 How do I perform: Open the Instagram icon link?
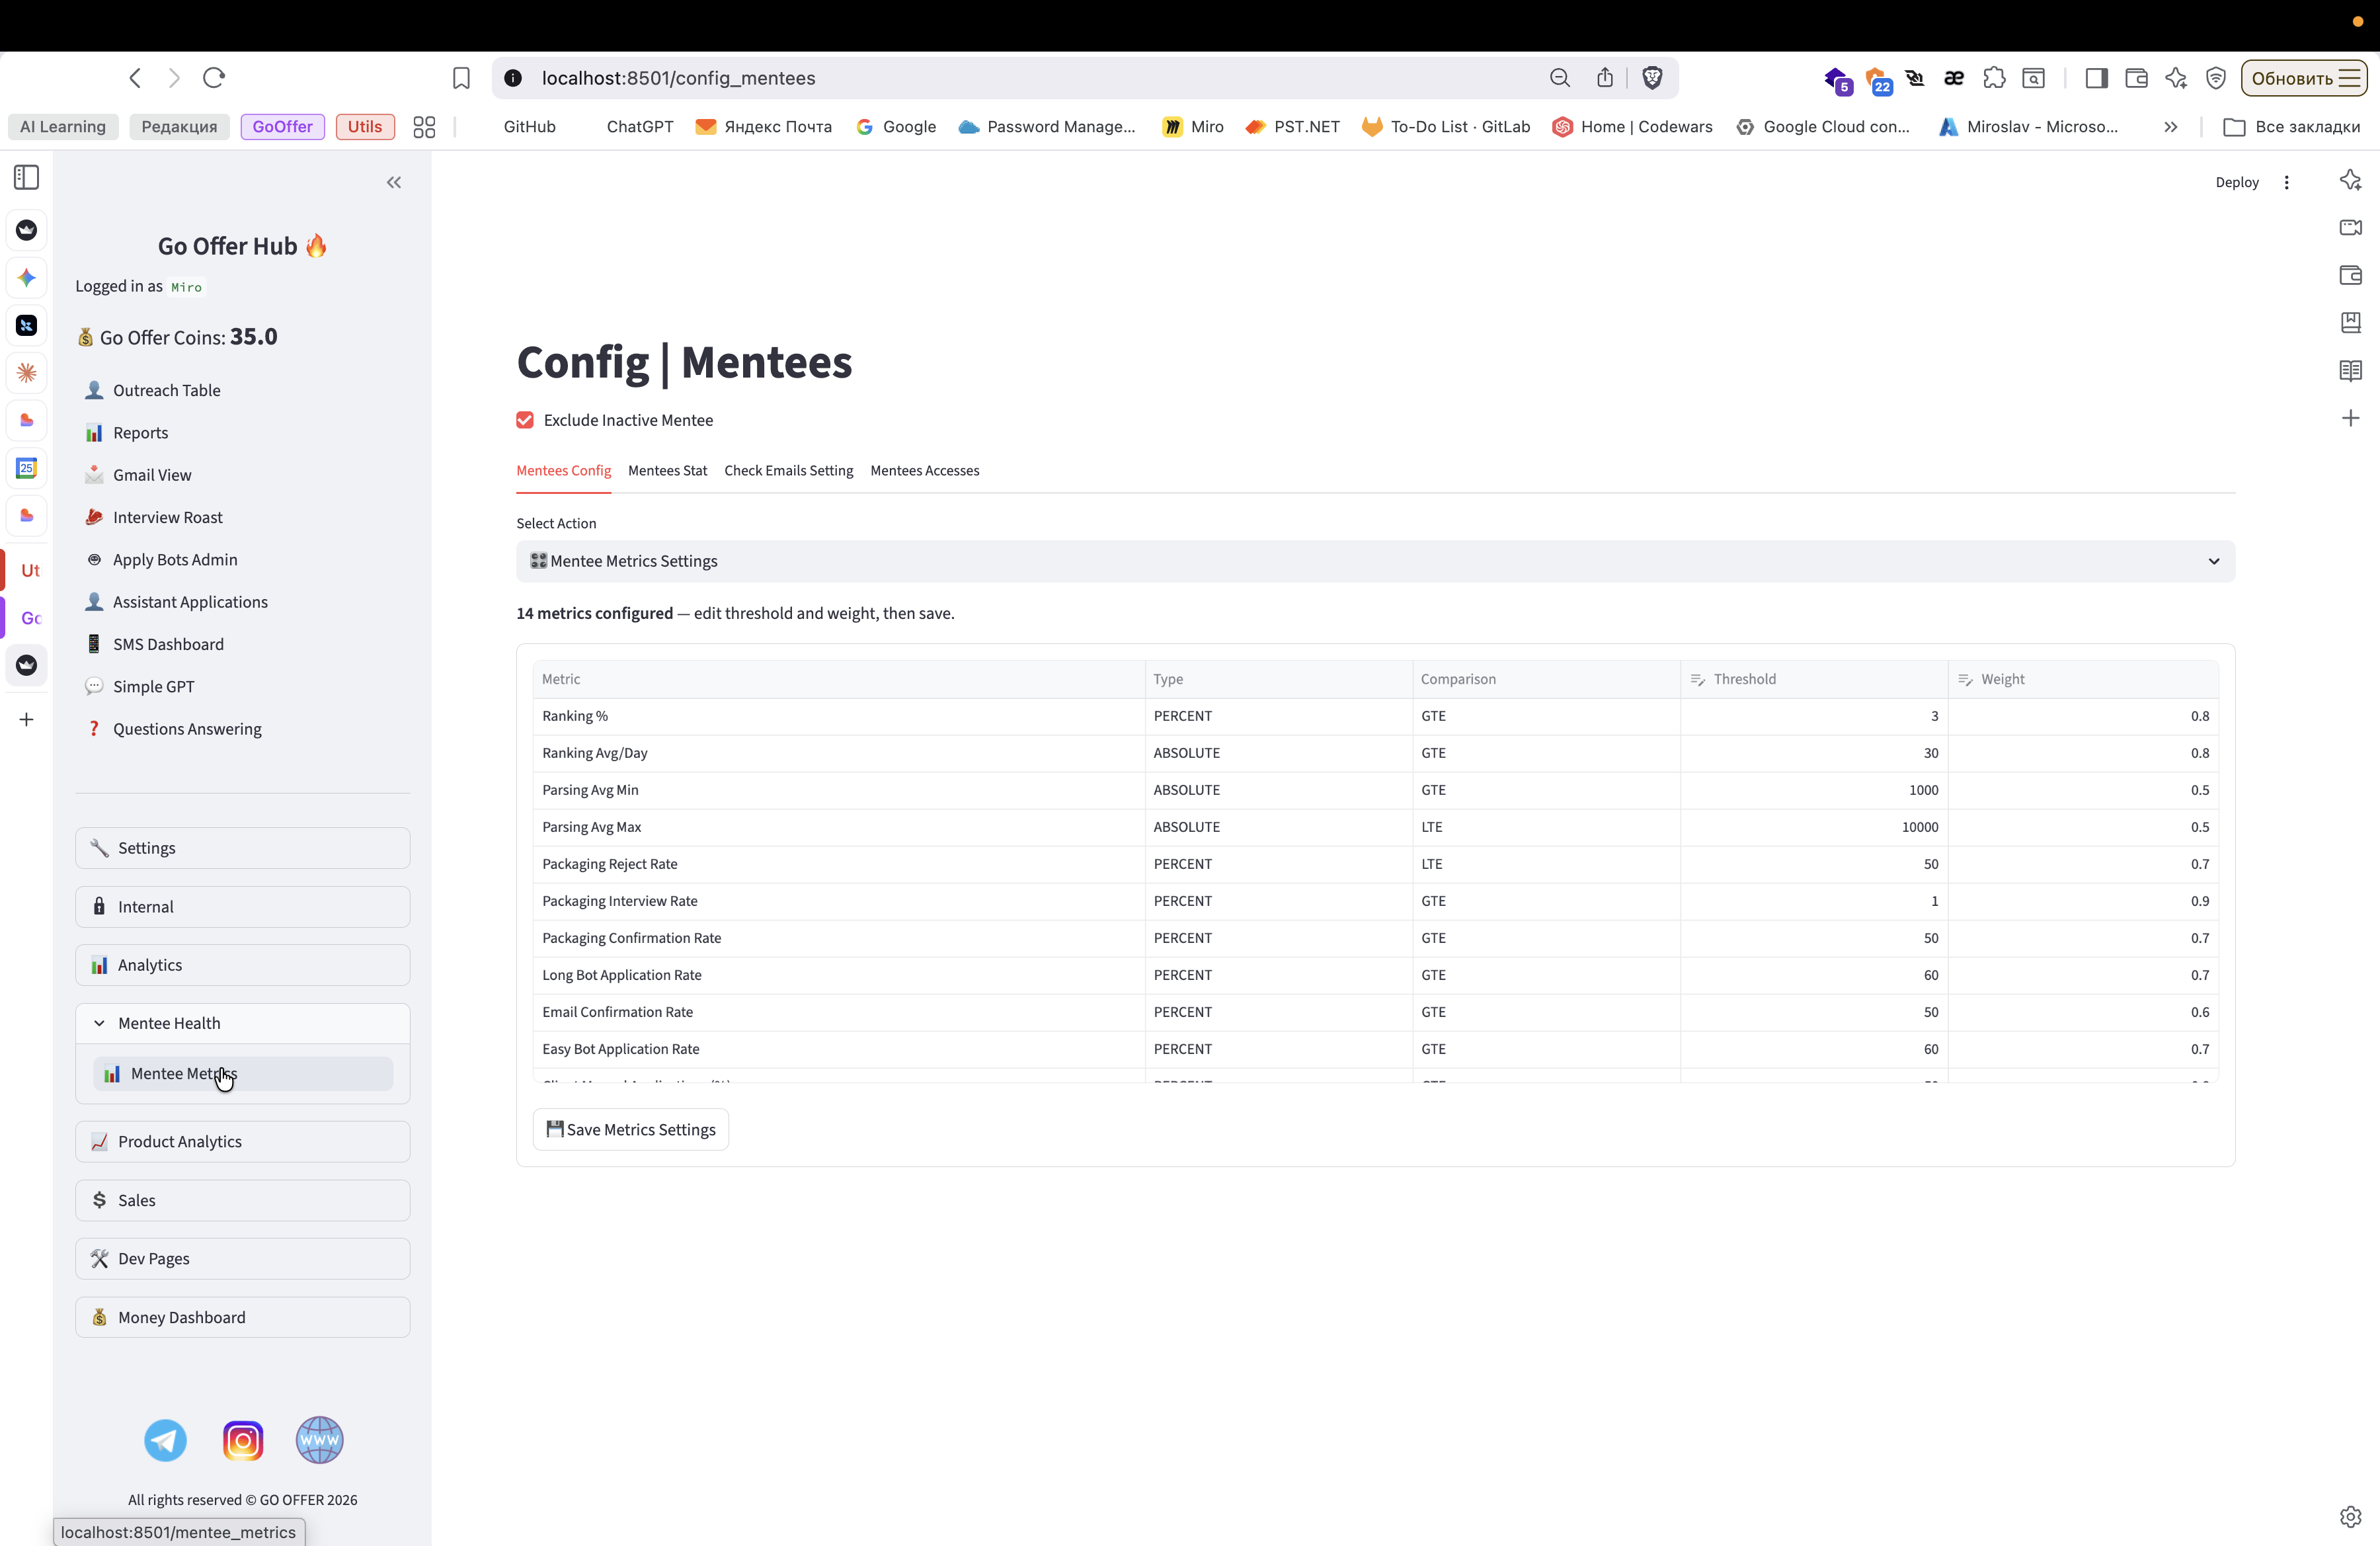[243, 1440]
